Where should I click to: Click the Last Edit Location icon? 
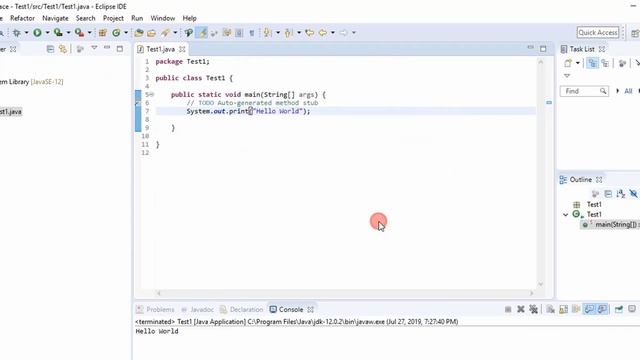coord(310,33)
